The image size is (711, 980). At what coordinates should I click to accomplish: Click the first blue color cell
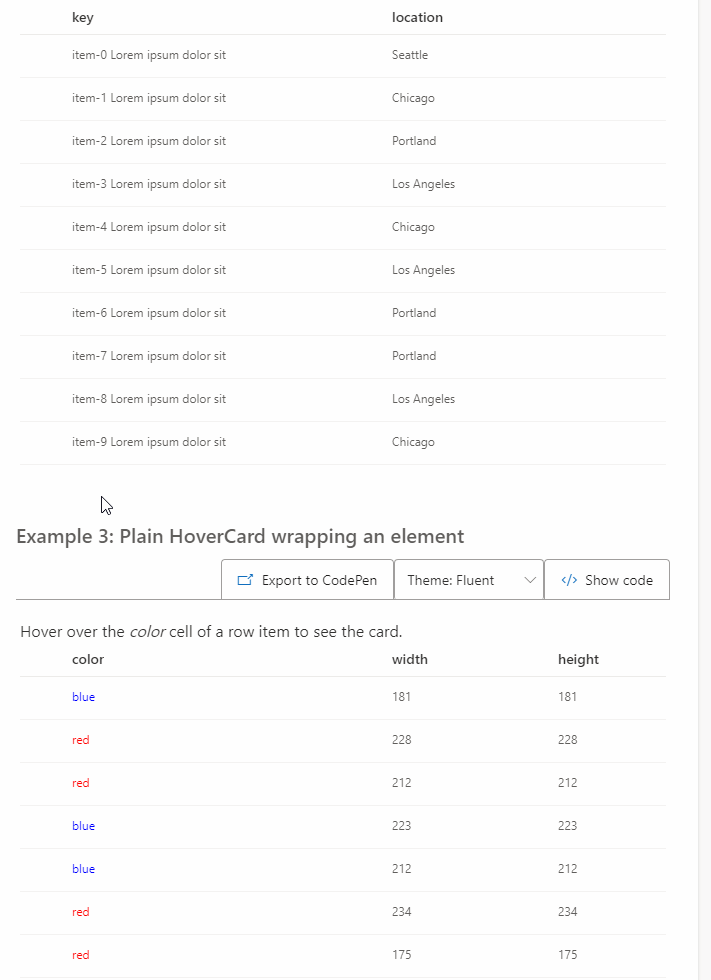[84, 697]
